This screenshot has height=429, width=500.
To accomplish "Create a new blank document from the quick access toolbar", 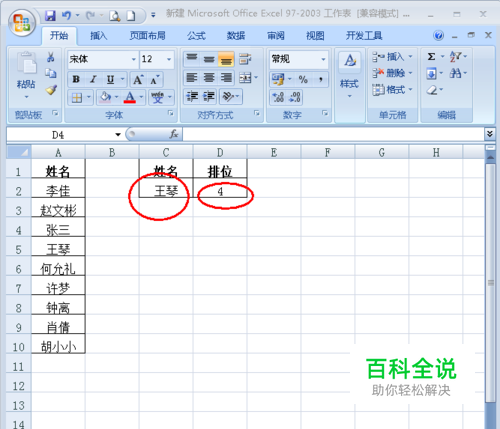I will tap(131, 16).
